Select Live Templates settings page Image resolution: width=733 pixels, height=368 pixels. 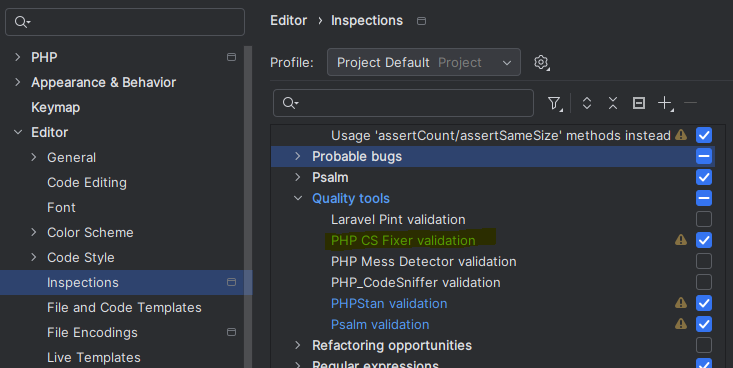coord(93,357)
